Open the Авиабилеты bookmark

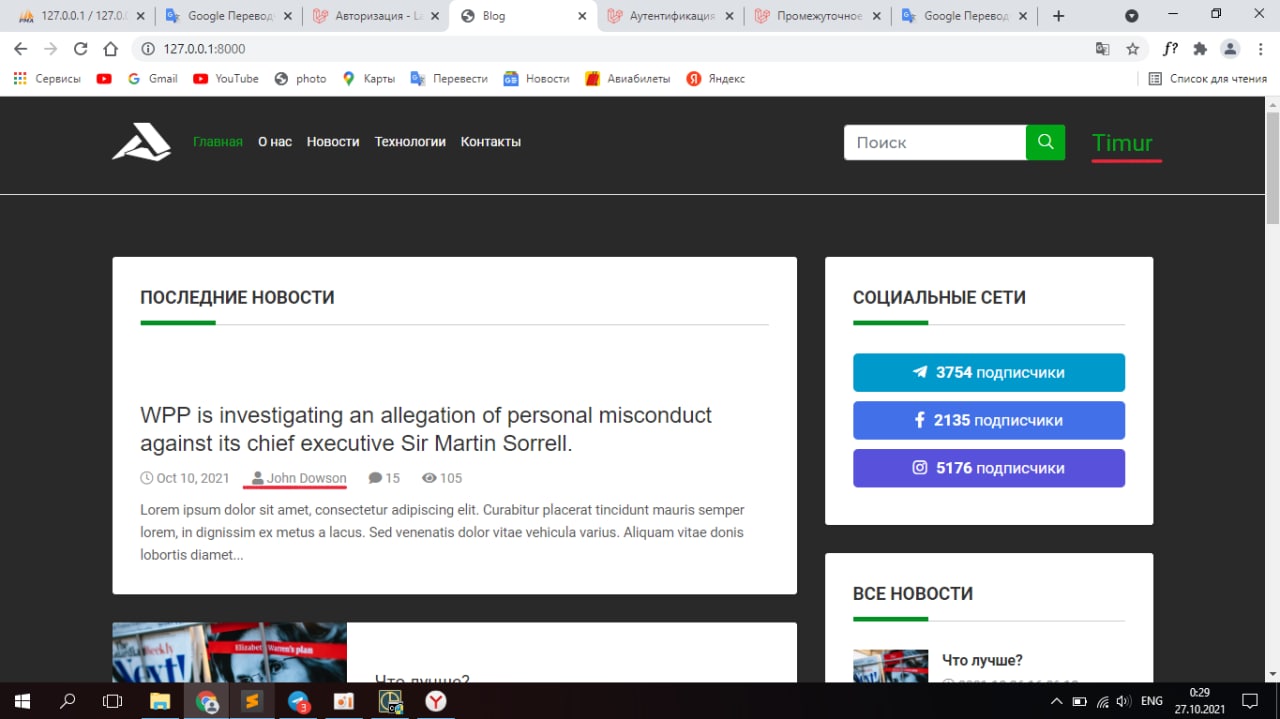click(628, 78)
